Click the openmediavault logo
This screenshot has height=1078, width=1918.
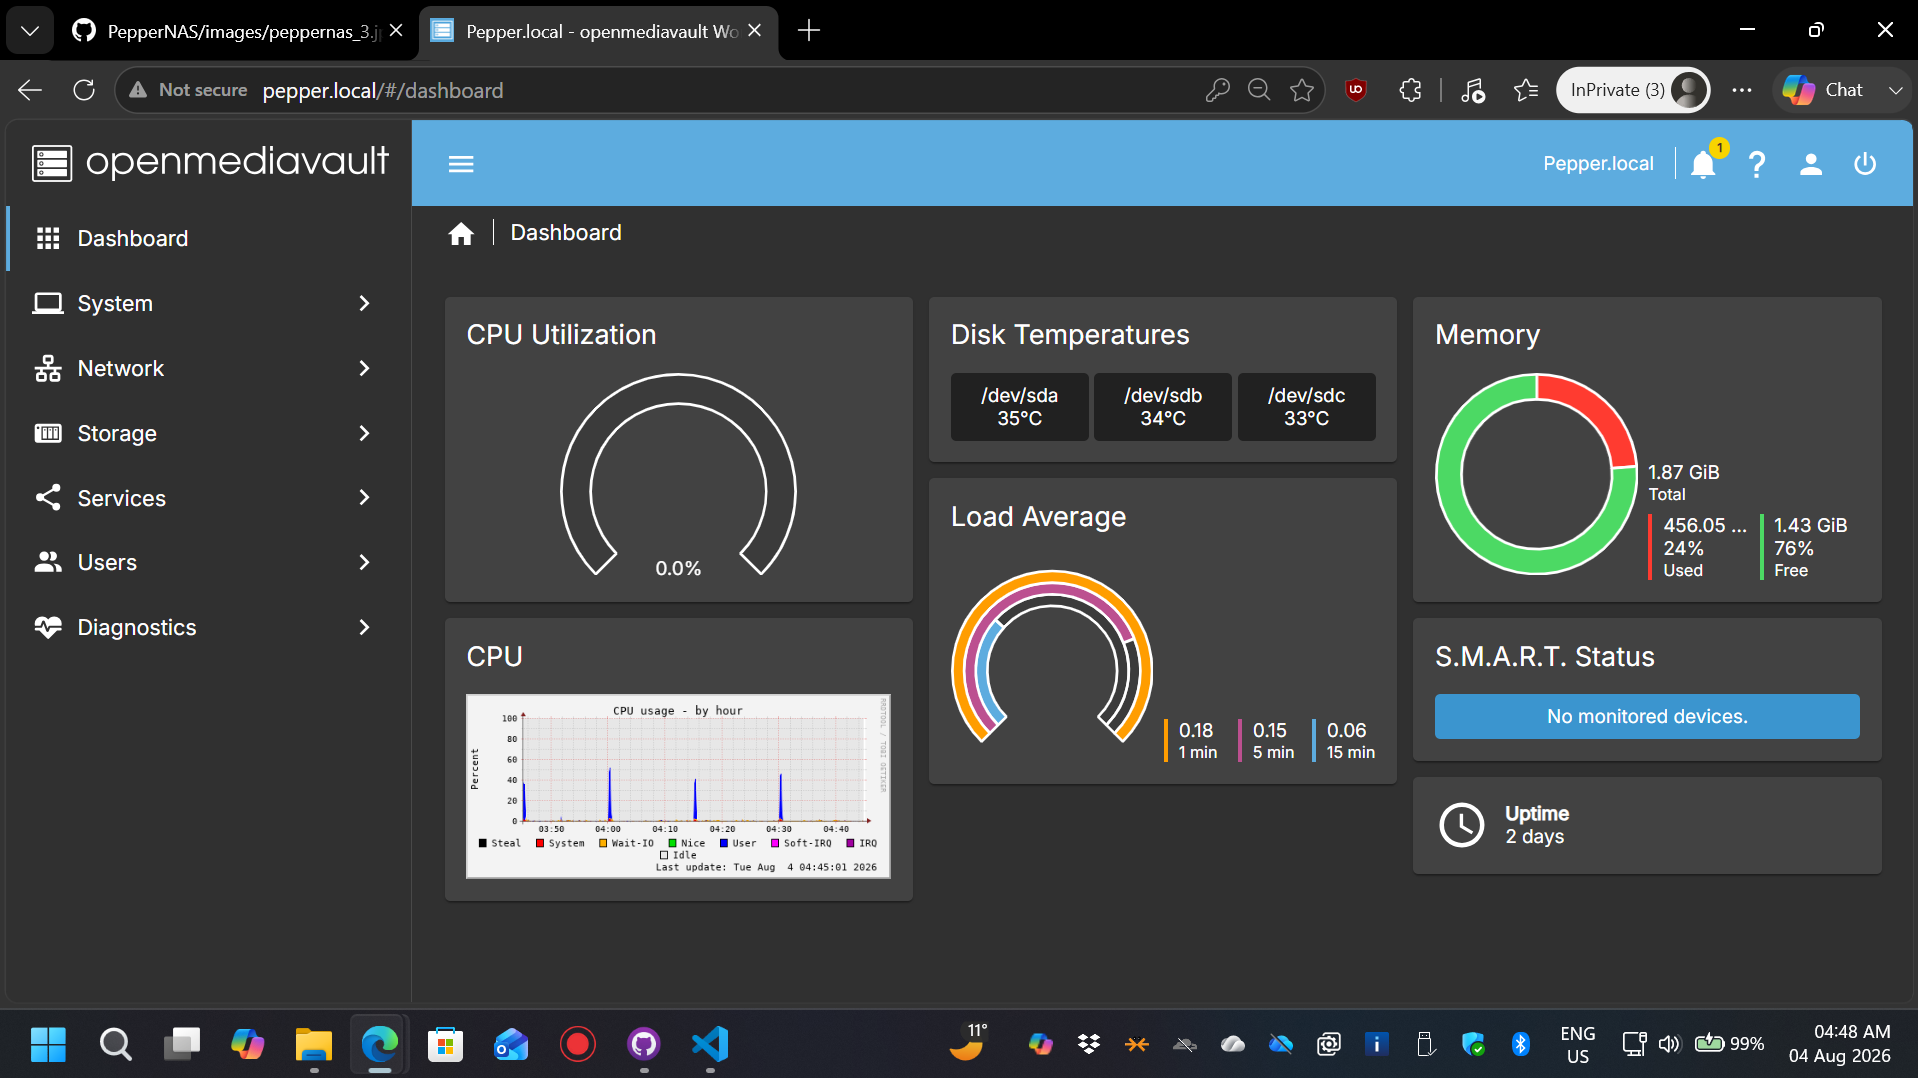210,162
